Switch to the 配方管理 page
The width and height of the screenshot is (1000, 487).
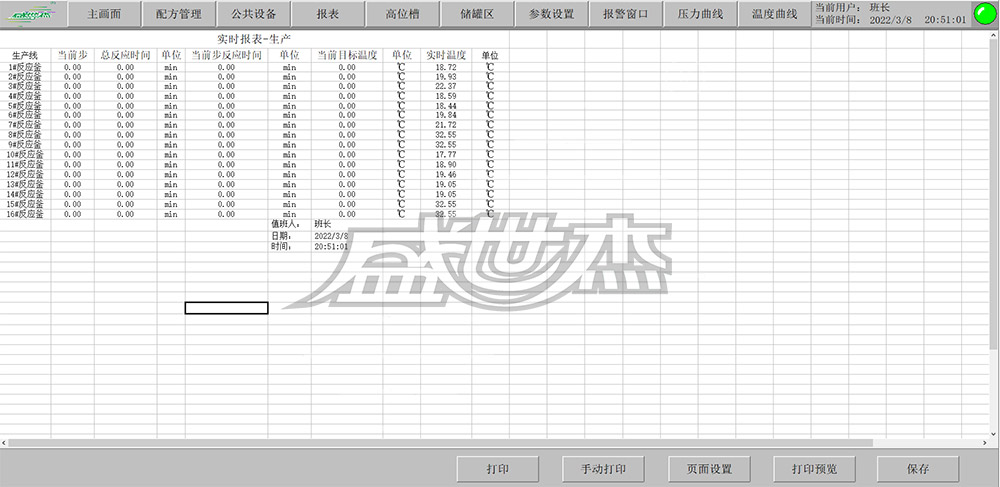click(x=179, y=14)
